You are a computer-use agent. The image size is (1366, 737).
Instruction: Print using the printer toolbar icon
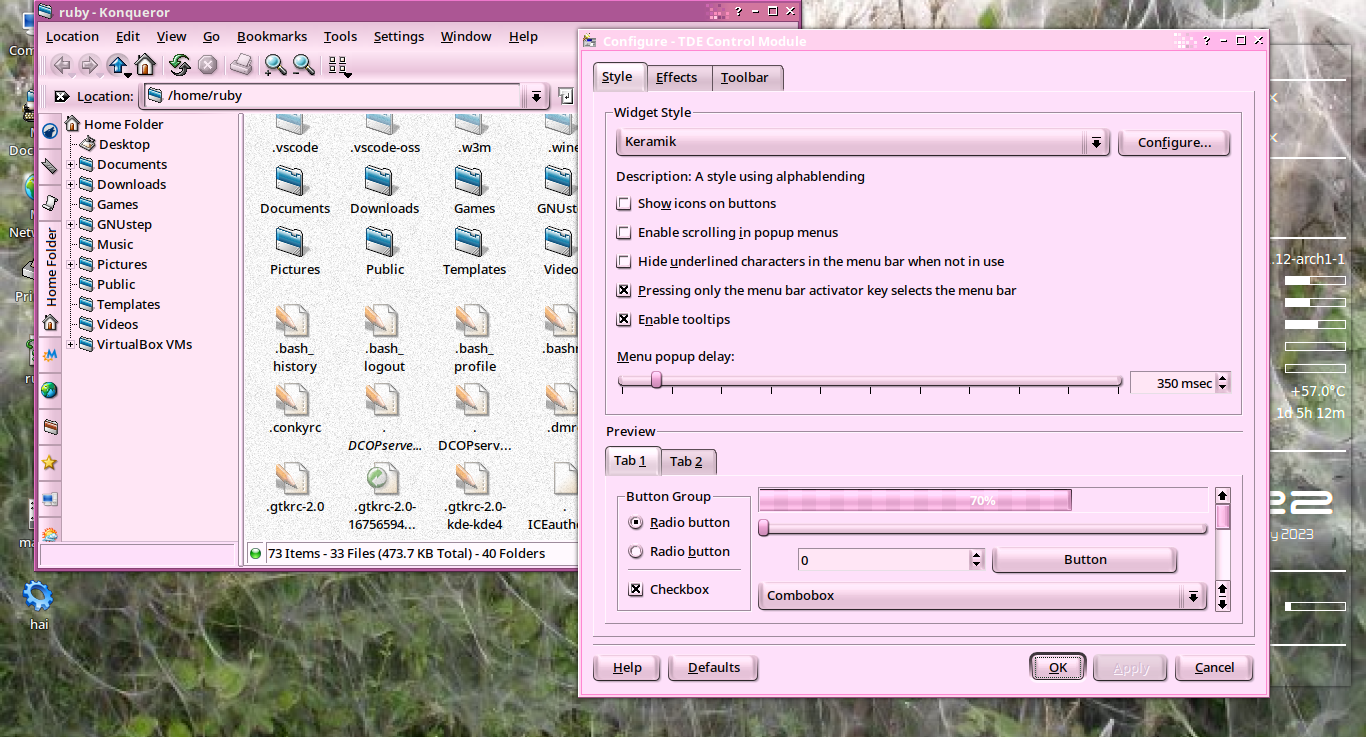[x=241, y=66]
